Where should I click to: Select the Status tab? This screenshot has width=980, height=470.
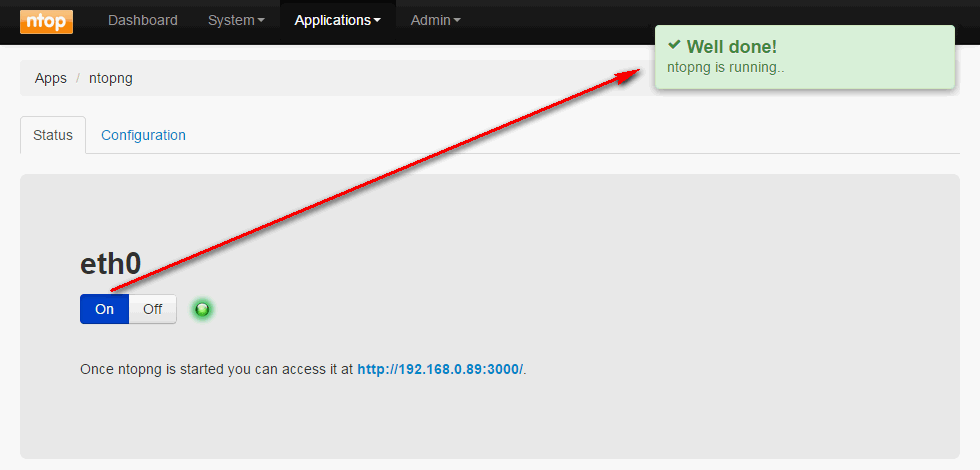[x=53, y=135]
